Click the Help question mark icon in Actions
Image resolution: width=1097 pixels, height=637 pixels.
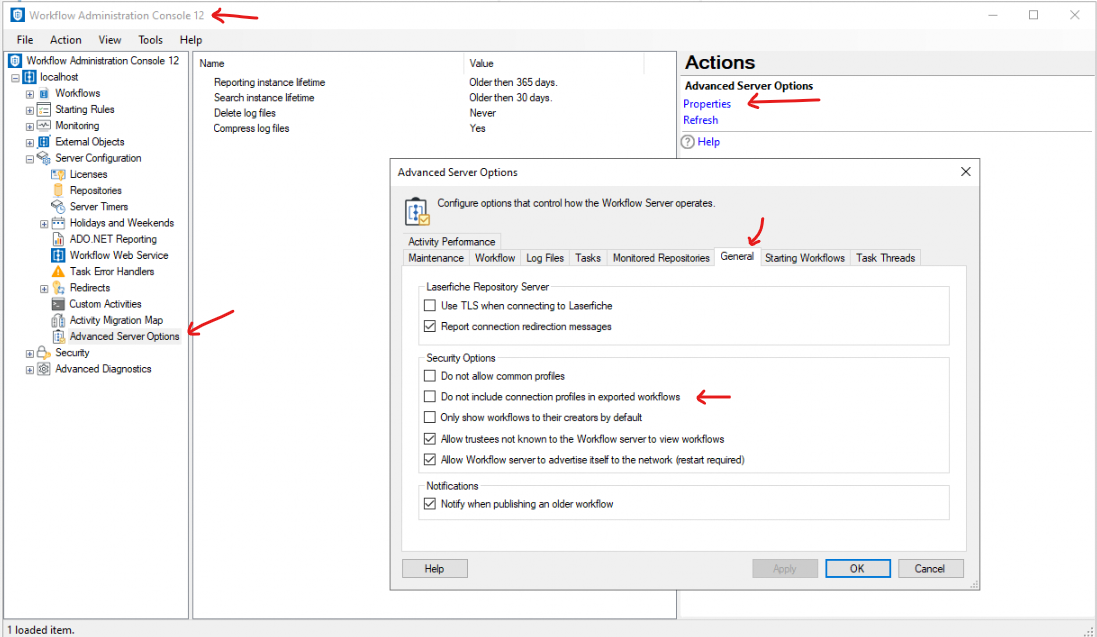coord(688,142)
